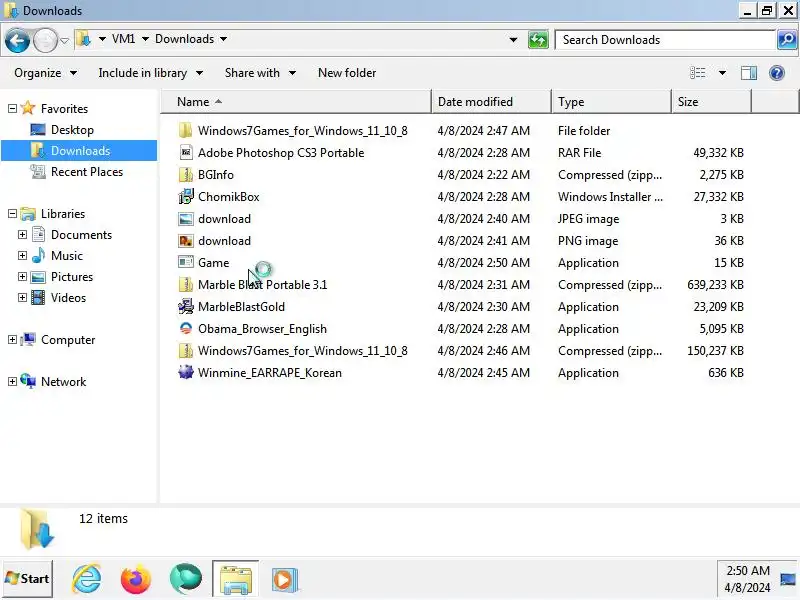The width and height of the screenshot is (800, 600).
Task: Click the Show desktop tray icon
Action: point(788,579)
